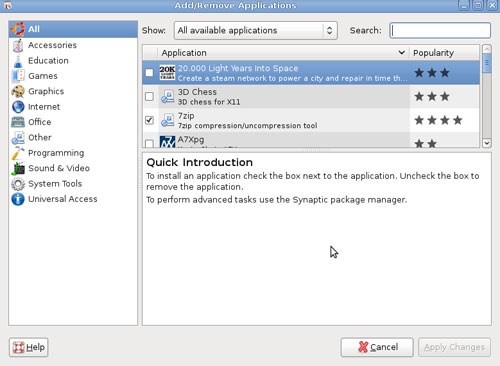500x366 pixels.
Task: Click the Education flask icon
Action: coord(18,61)
